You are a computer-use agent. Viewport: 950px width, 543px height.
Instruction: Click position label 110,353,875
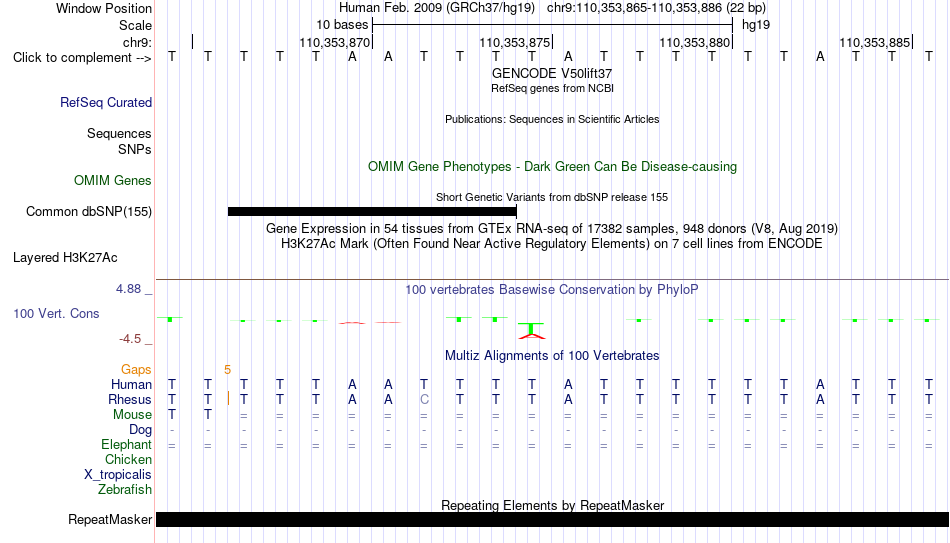click(x=514, y=42)
